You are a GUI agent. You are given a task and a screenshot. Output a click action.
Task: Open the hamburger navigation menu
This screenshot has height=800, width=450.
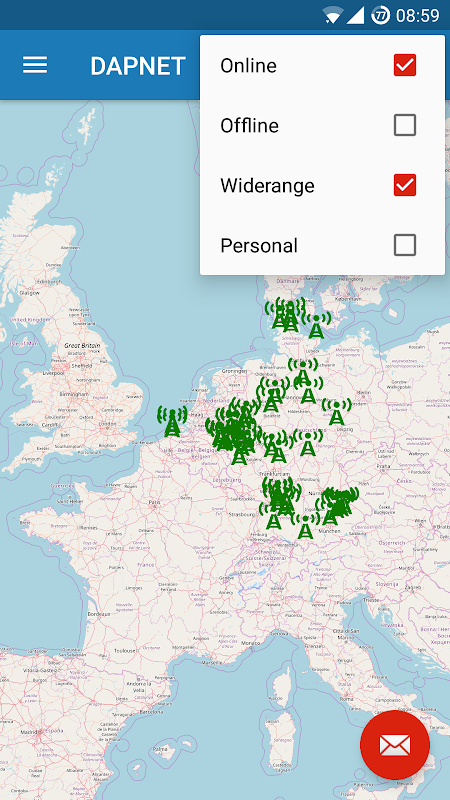tap(35, 65)
